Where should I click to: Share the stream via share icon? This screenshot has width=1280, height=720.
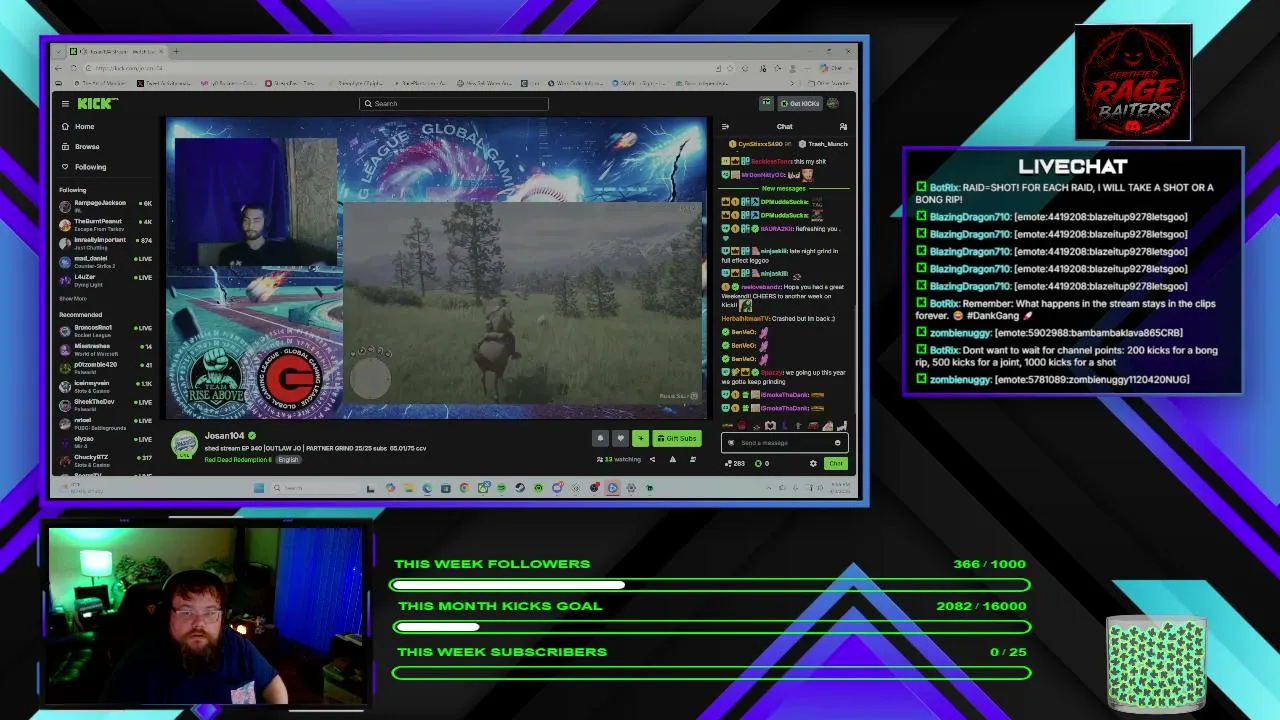(x=652, y=460)
